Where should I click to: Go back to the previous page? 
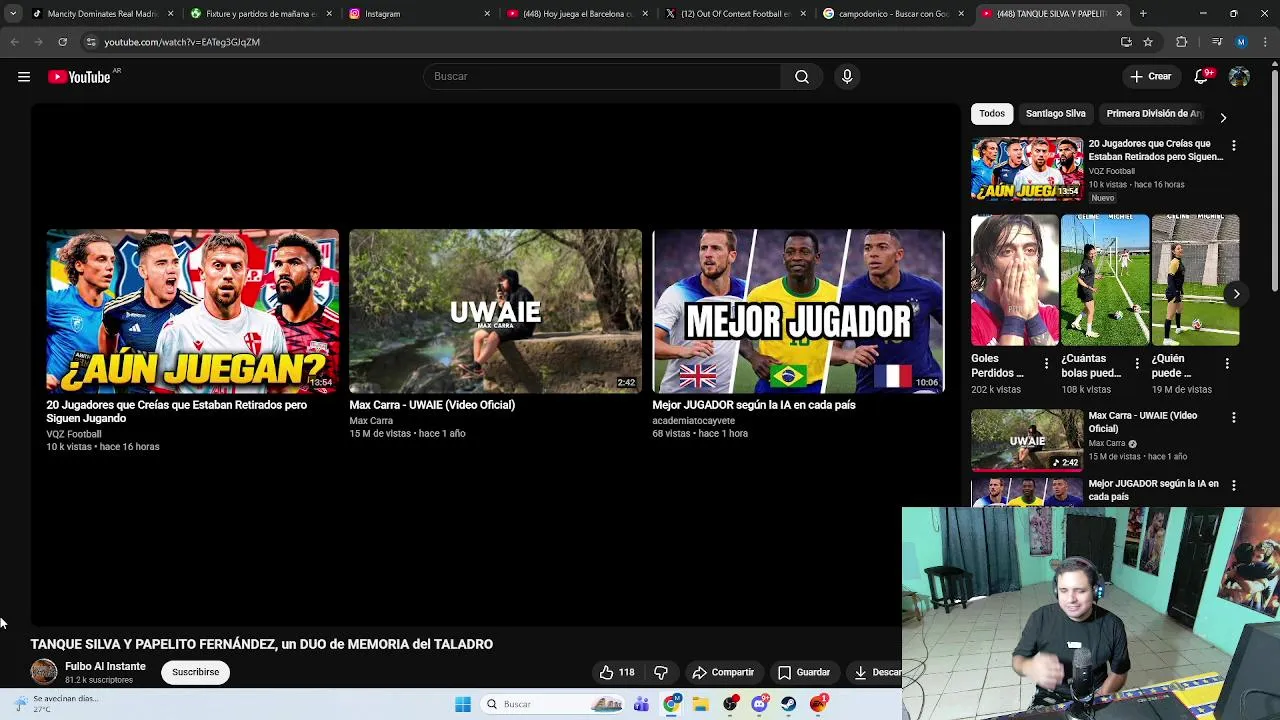(x=14, y=42)
